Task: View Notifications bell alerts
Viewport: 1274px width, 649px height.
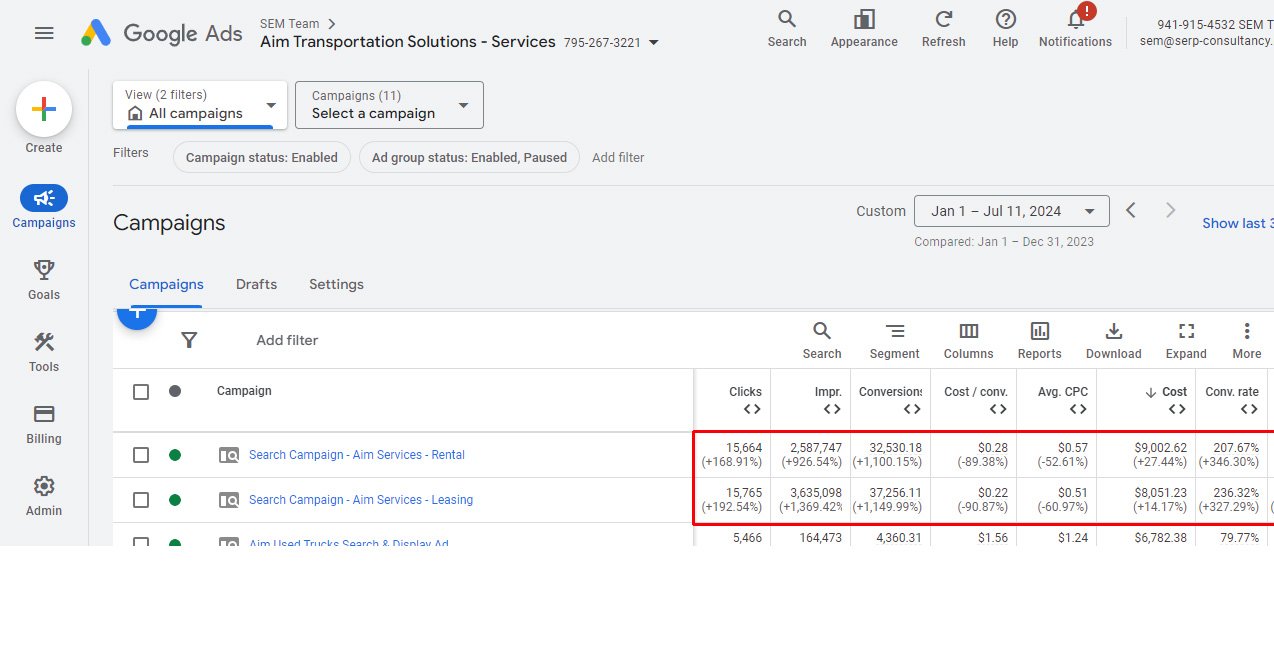Action: [x=1075, y=28]
